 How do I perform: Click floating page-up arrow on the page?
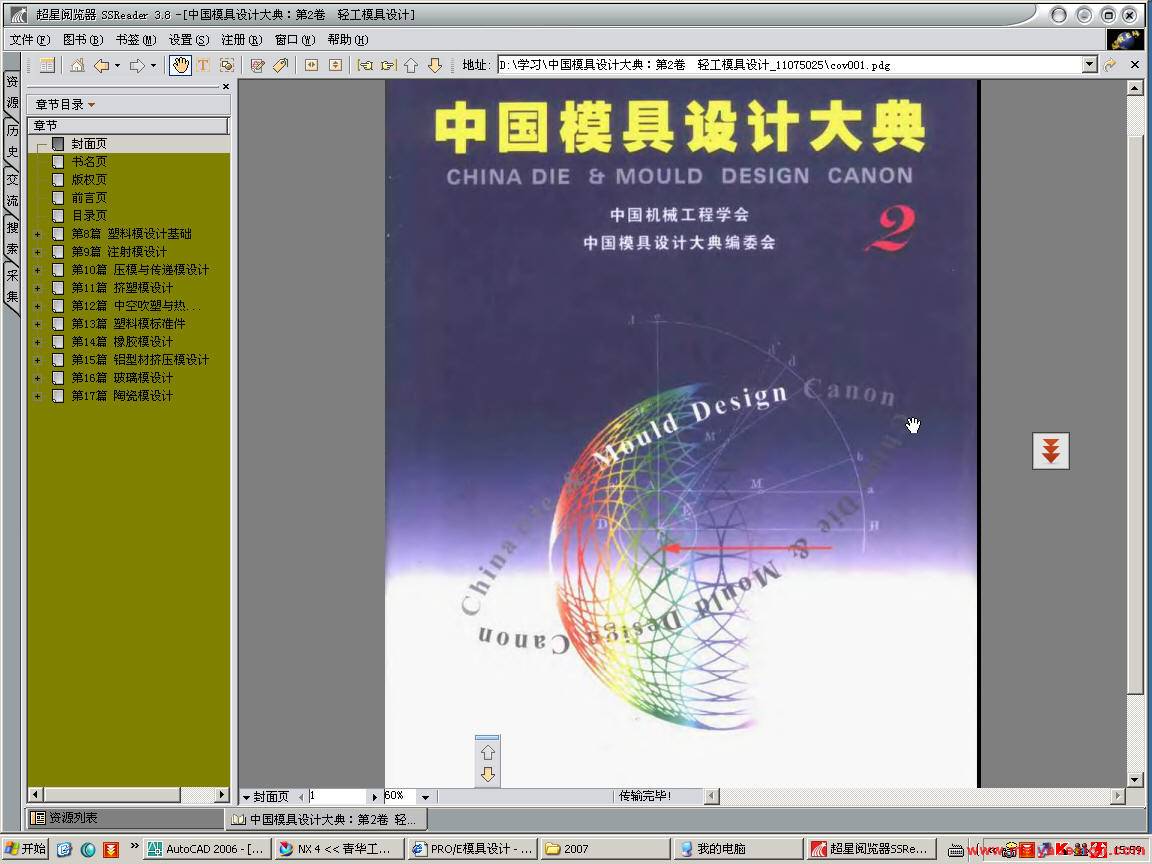(x=488, y=753)
